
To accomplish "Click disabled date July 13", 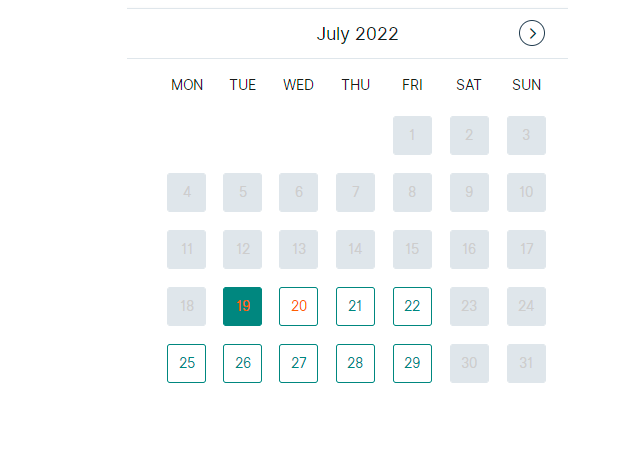I will click(298, 249).
